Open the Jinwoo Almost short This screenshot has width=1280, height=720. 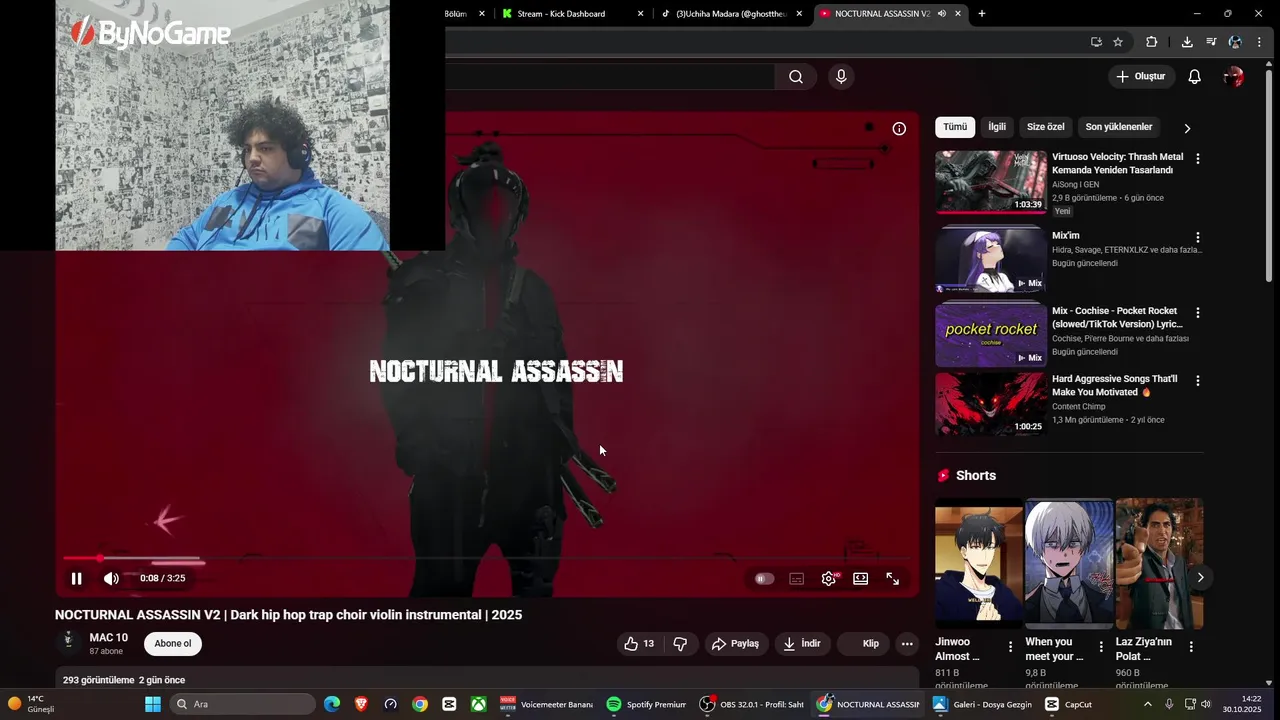[x=979, y=563]
